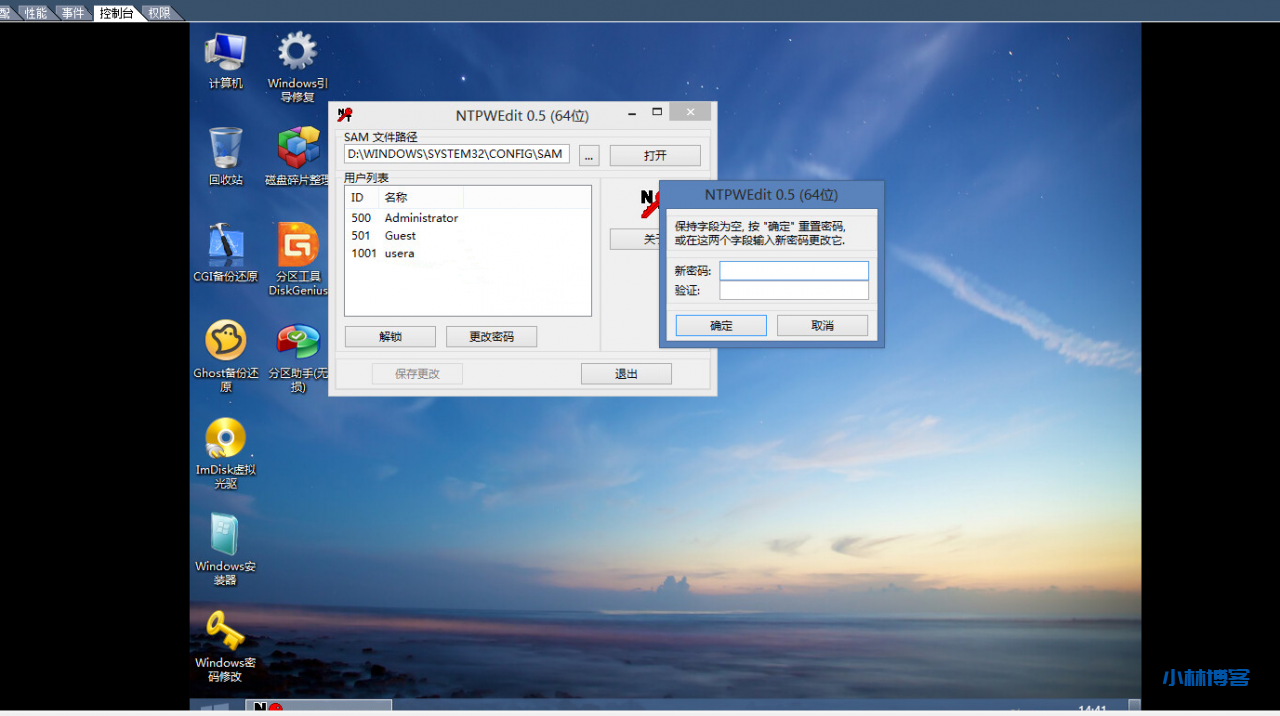
Task: Focus the 新密码 input field
Action: pos(794,271)
